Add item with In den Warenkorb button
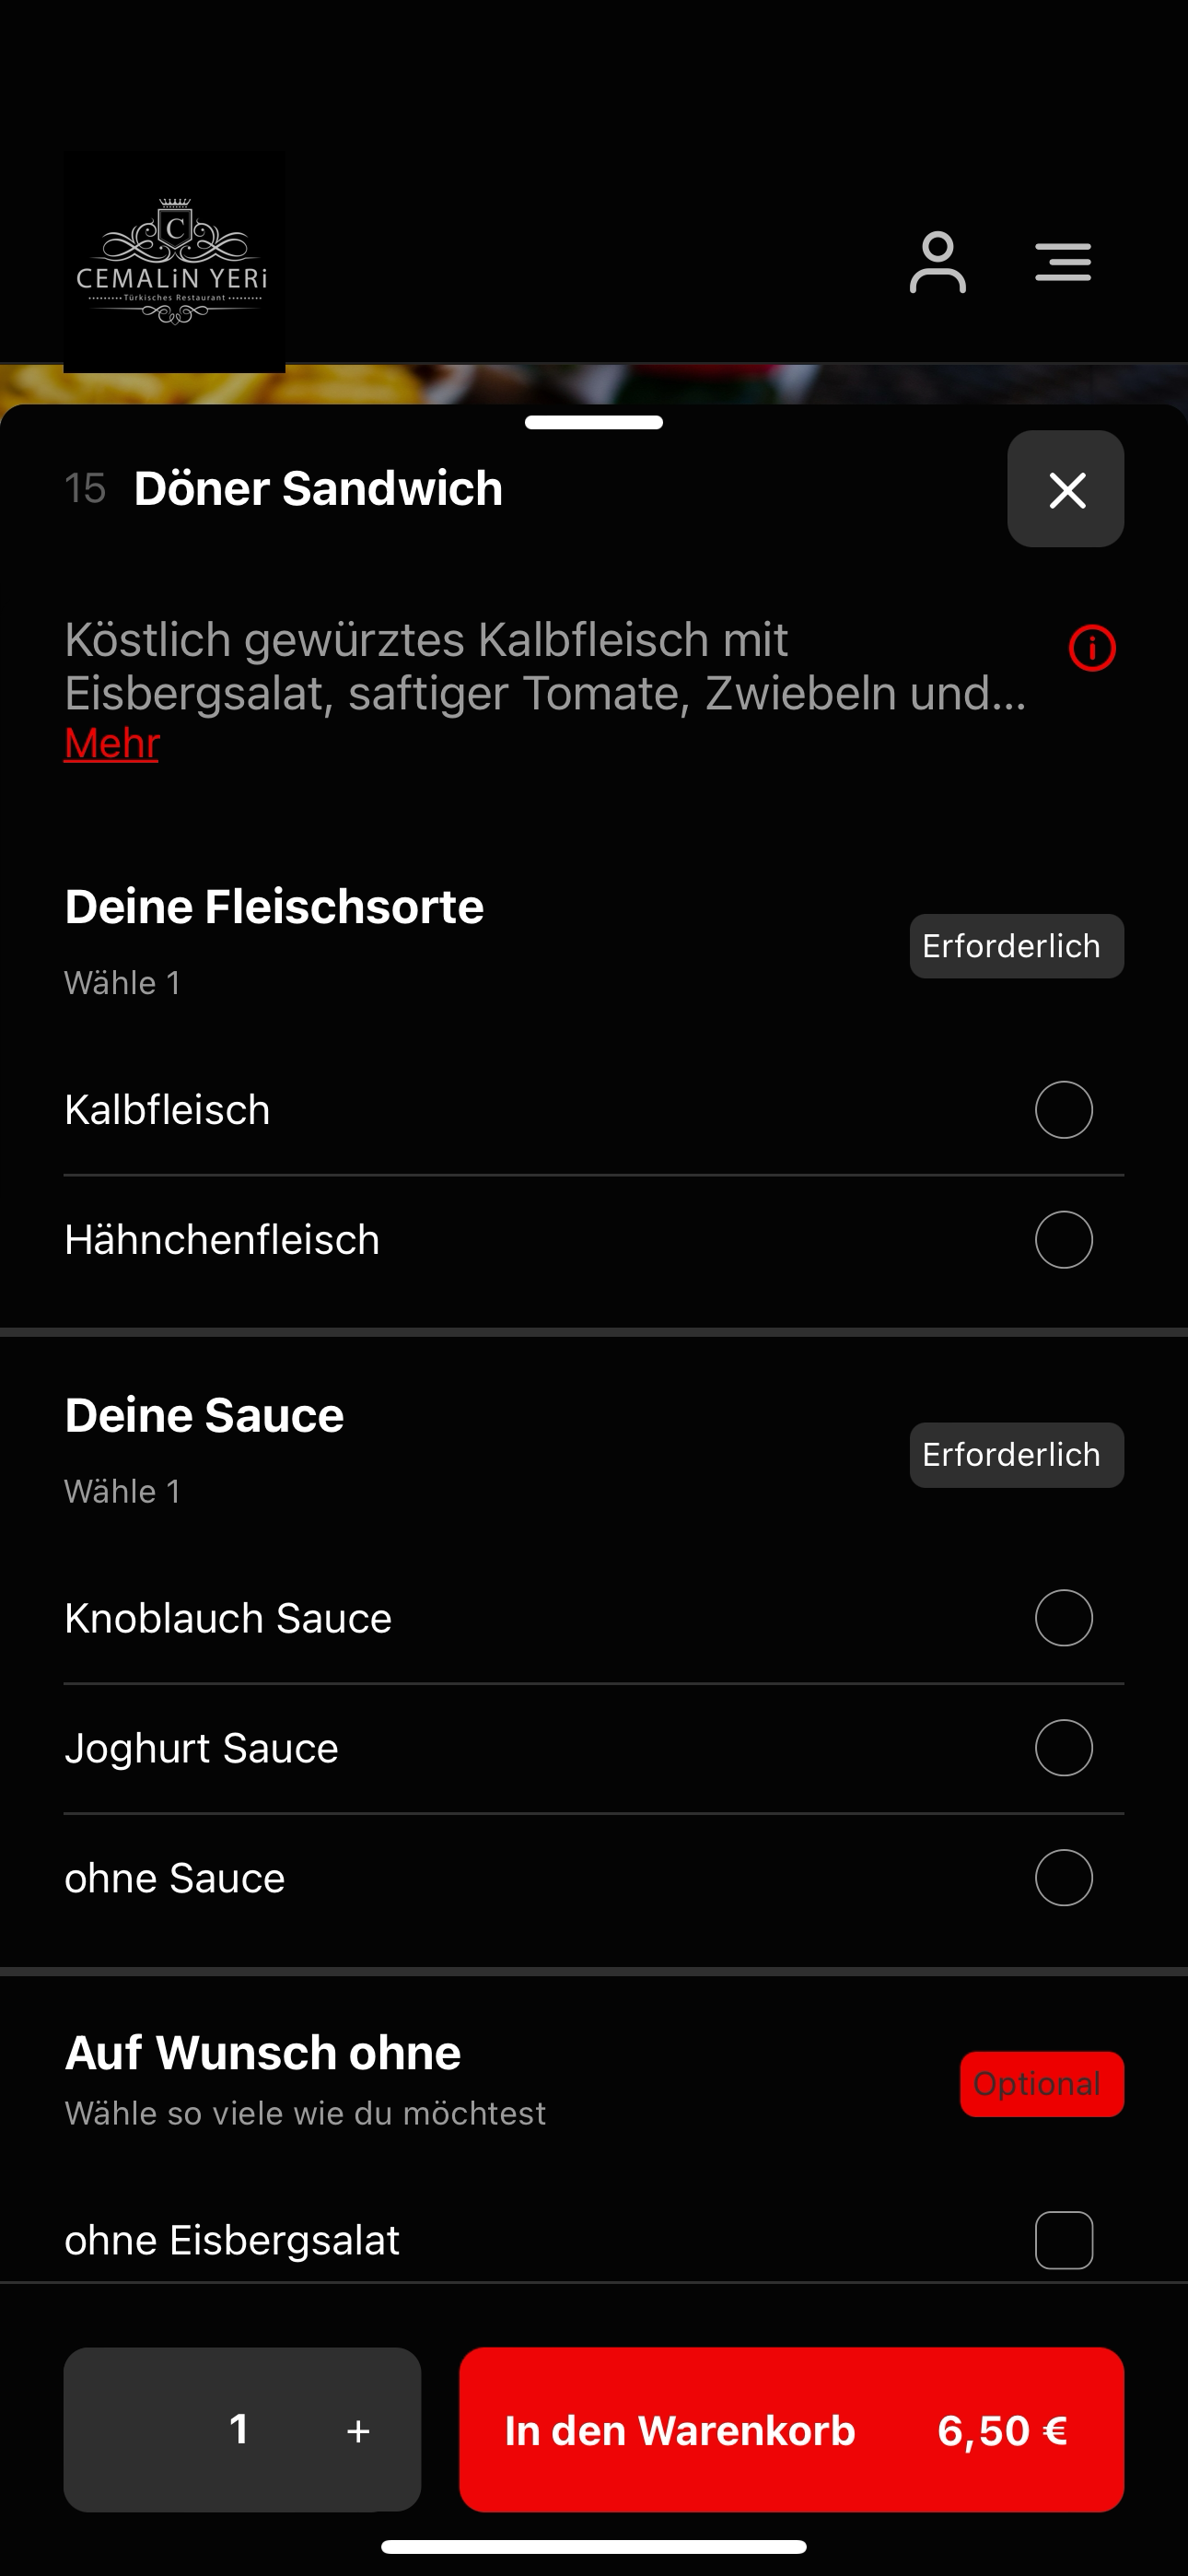This screenshot has width=1188, height=2576. [791, 2430]
